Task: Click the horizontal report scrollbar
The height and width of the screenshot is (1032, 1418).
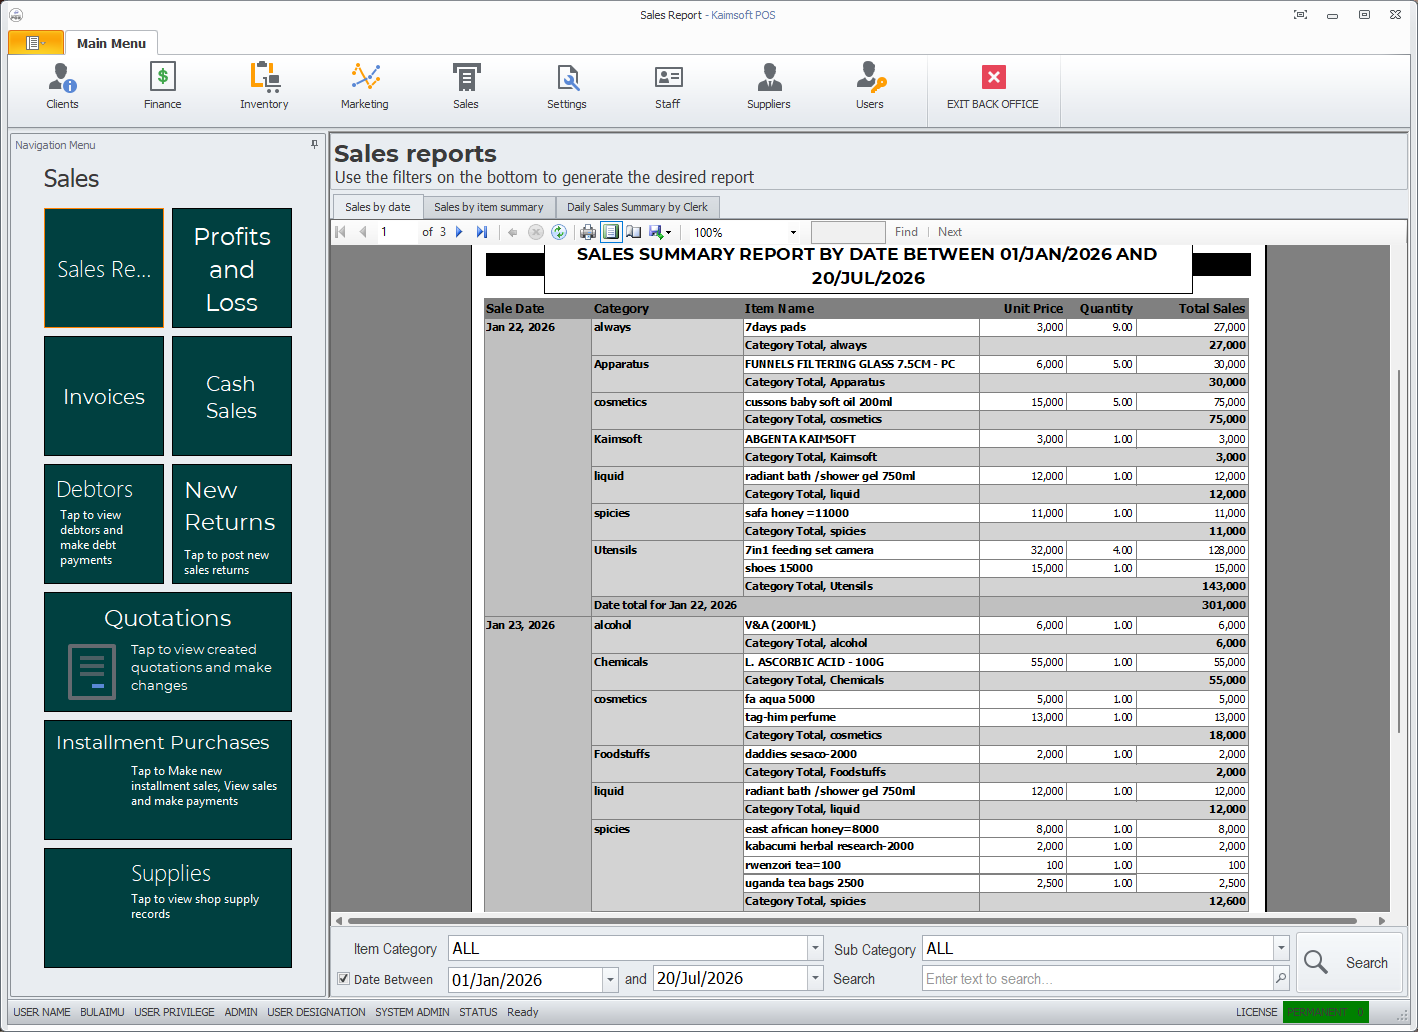Action: click(x=852, y=920)
